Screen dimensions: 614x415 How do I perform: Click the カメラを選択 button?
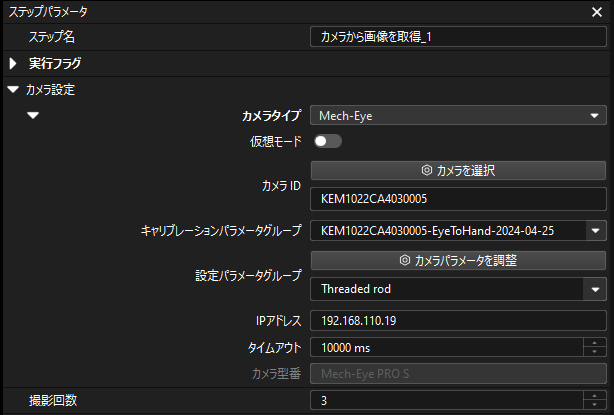pyautogui.click(x=458, y=171)
